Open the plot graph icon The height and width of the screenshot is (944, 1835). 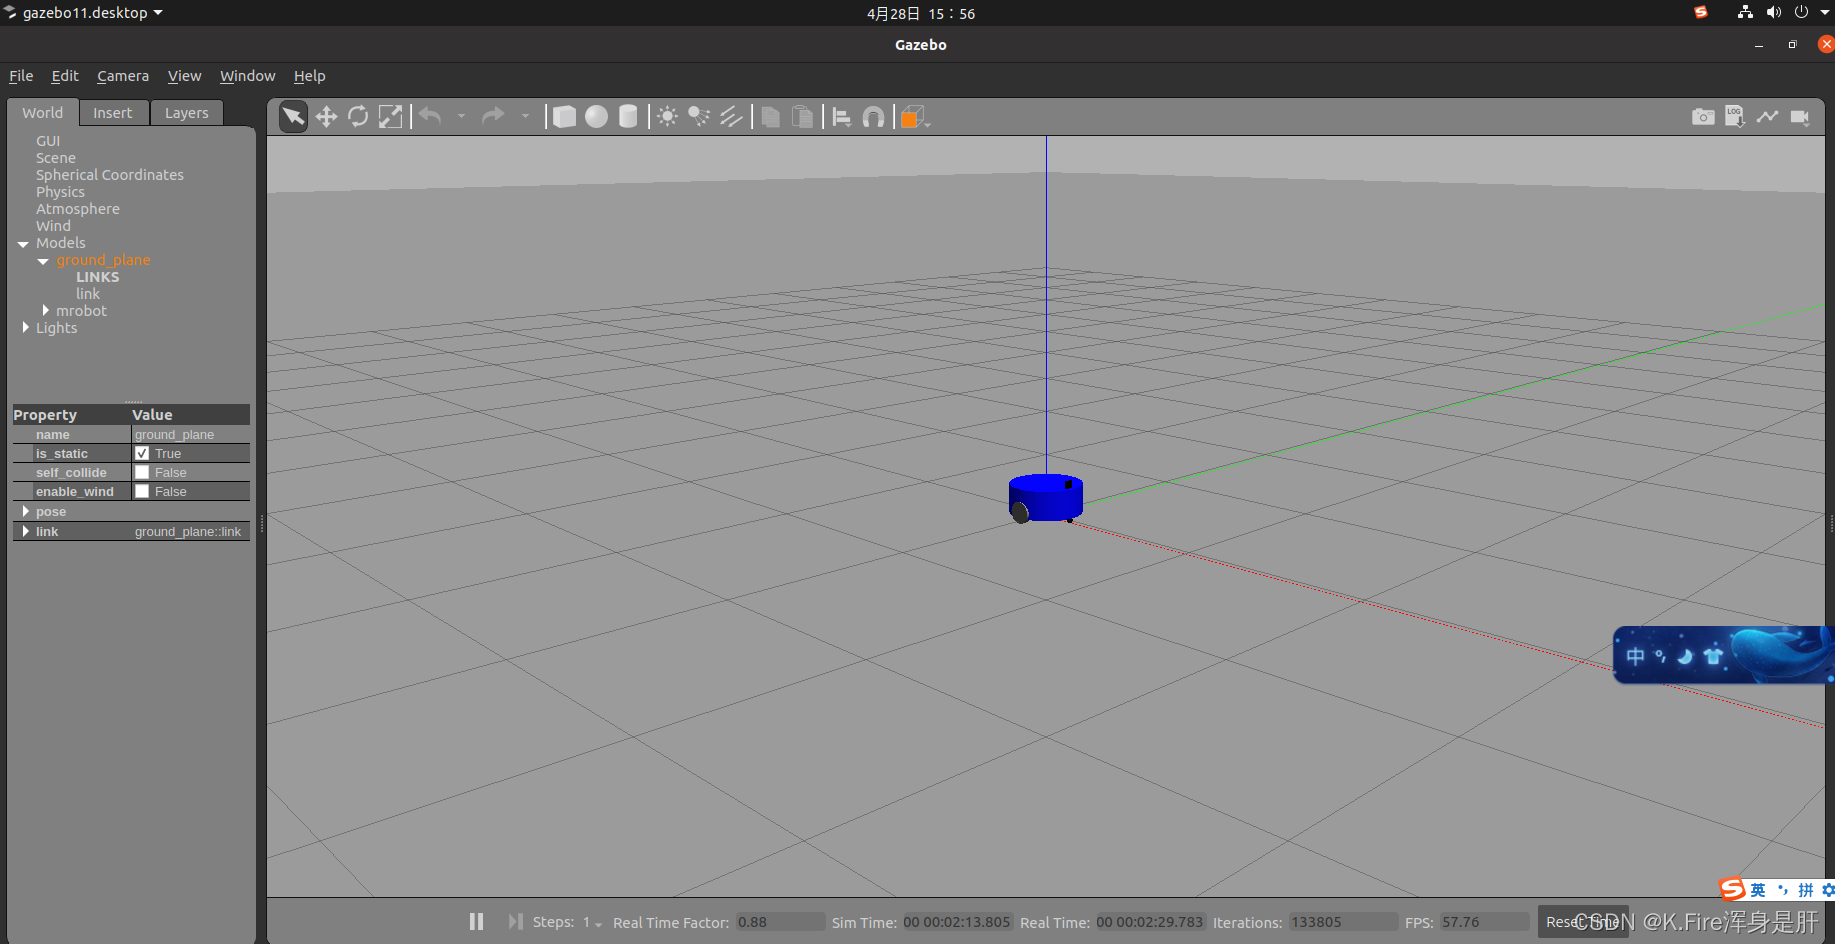[1767, 117]
